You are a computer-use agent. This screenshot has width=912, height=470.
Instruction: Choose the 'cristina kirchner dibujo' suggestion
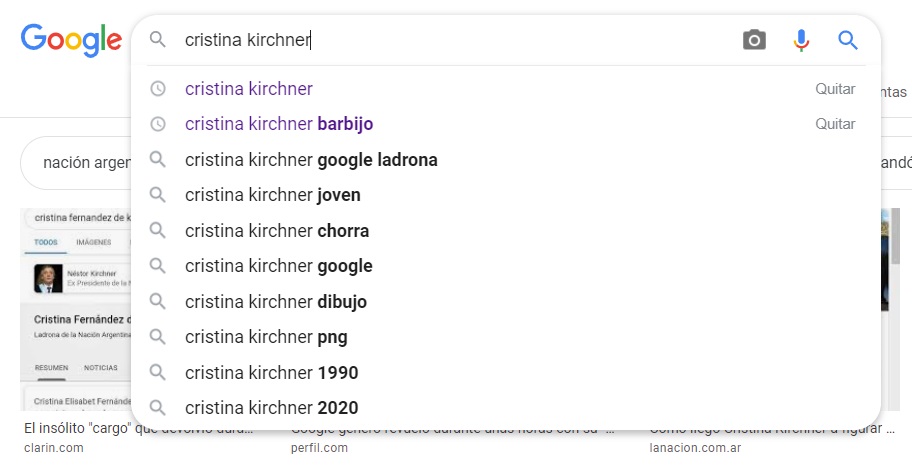tap(276, 302)
